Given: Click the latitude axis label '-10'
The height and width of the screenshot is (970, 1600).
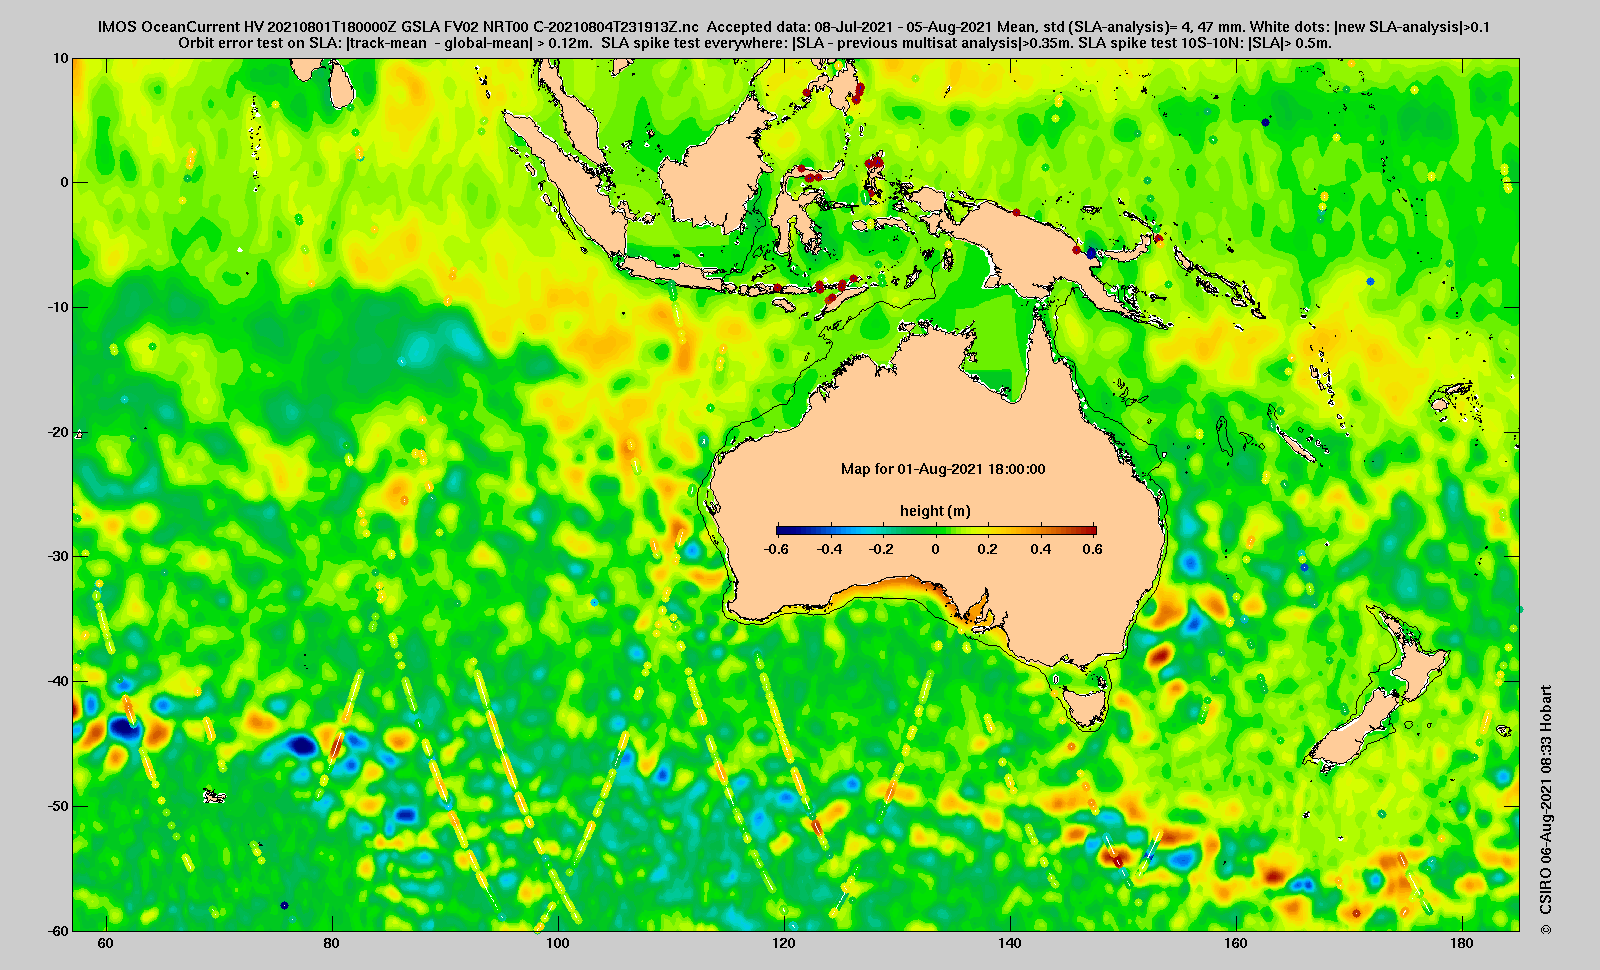Looking at the screenshot, I should pos(59,307).
